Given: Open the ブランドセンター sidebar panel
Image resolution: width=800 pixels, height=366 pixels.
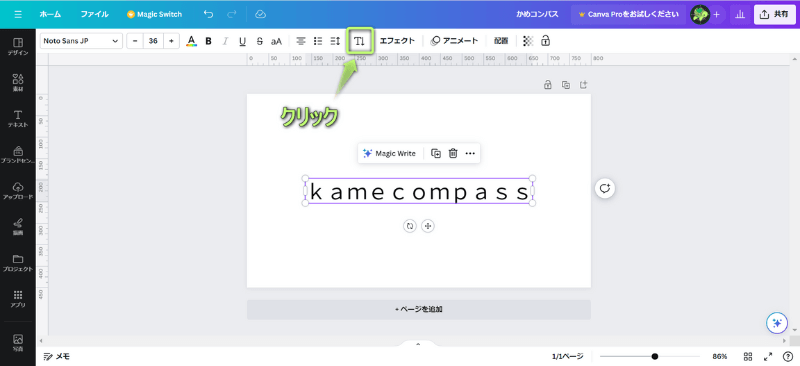Looking at the screenshot, I should (18, 154).
